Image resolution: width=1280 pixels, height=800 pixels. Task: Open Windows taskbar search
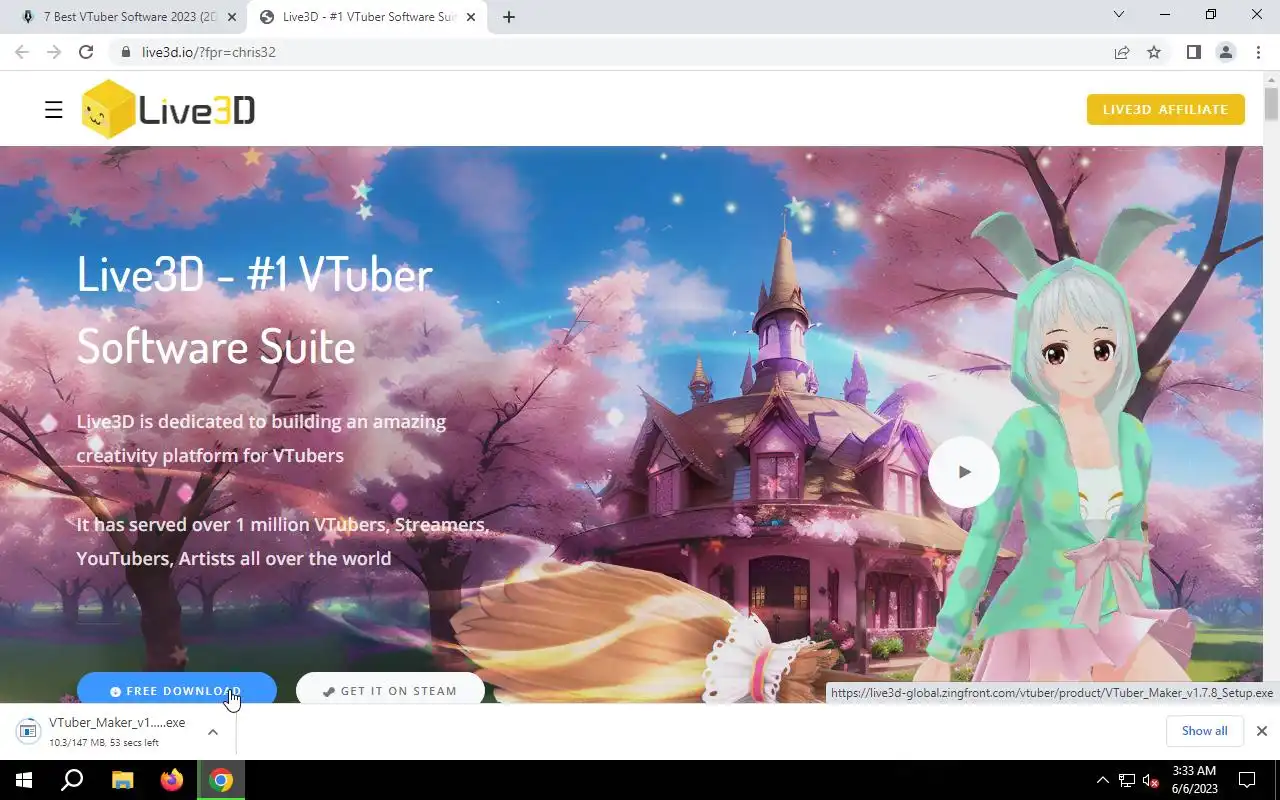click(72, 780)
